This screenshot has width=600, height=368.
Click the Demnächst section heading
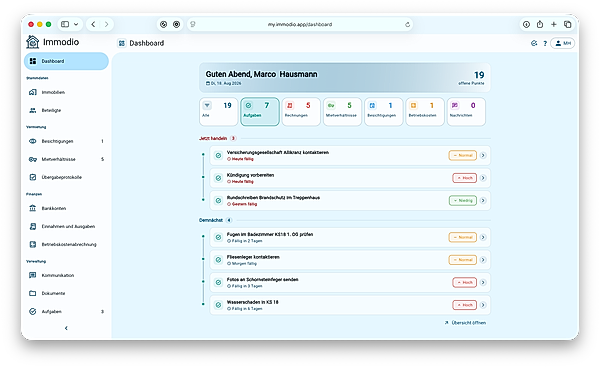click(x=211, y=220)
